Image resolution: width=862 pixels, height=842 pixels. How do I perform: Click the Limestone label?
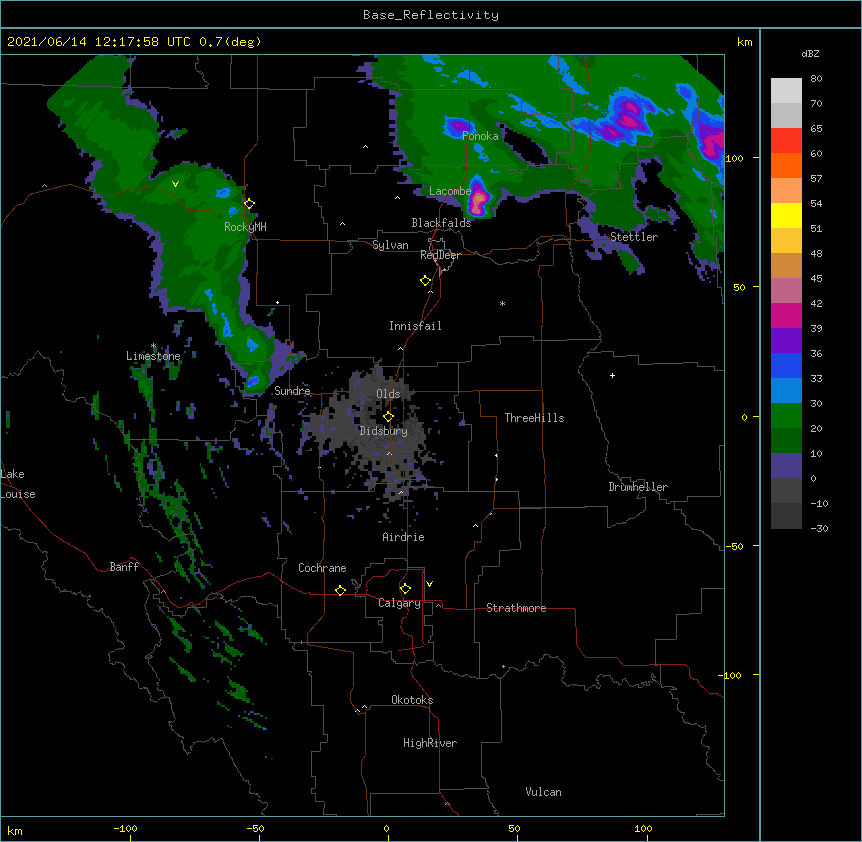(153, 356)
